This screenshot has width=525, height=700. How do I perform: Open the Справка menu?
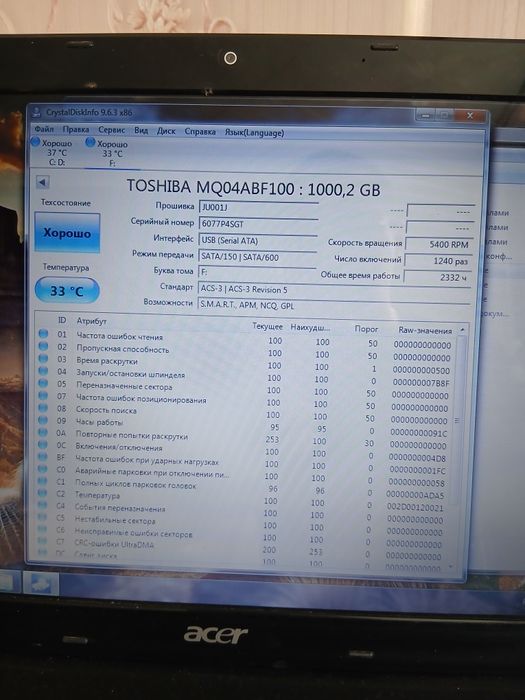pos(200,132)
